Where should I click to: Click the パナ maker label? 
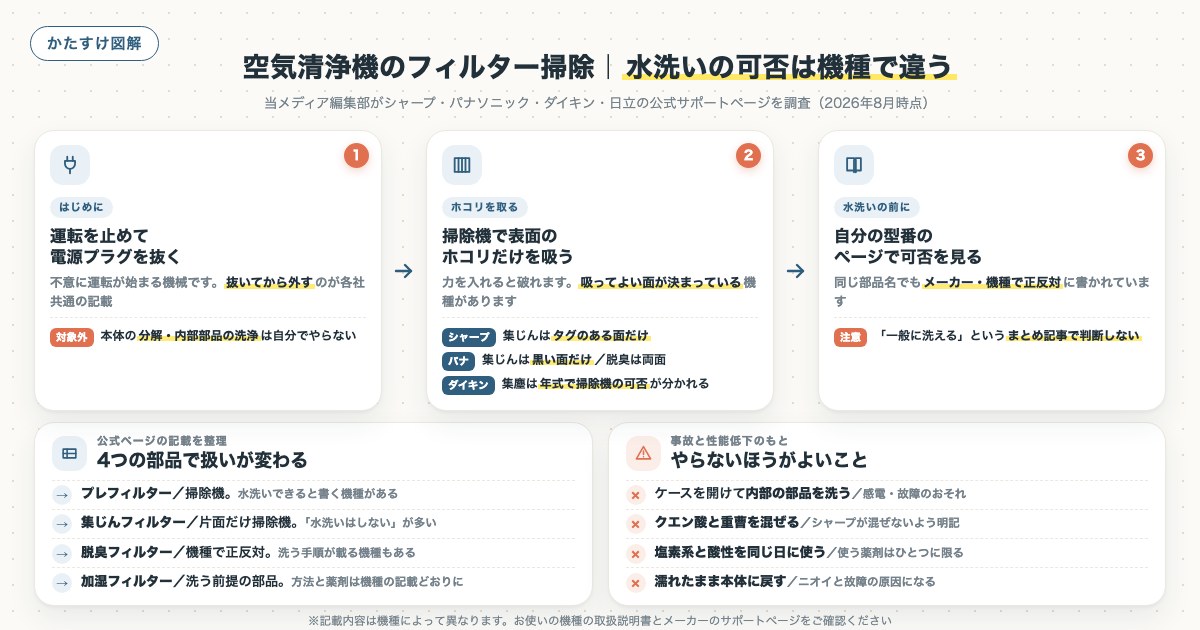pyautogui.click(x=458, y=361)
